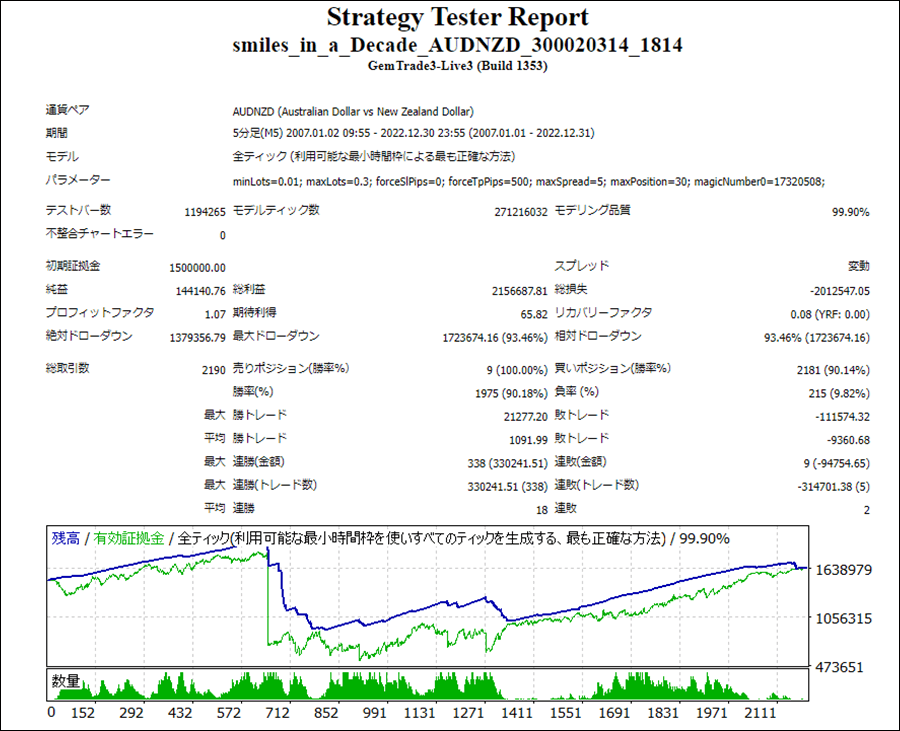Click loss rate 215 (9.82%)

[839, 394]
